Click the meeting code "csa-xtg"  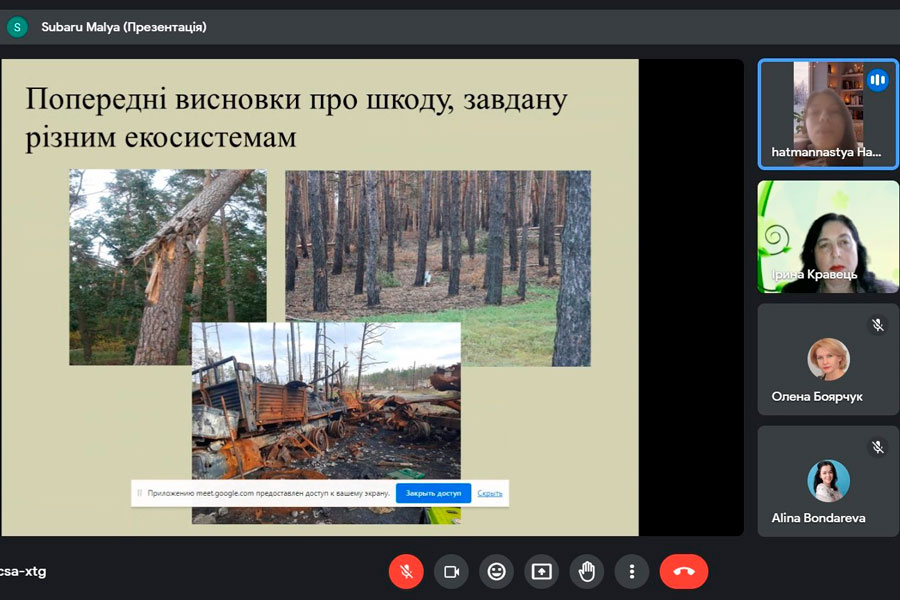[x=22, y=571]
